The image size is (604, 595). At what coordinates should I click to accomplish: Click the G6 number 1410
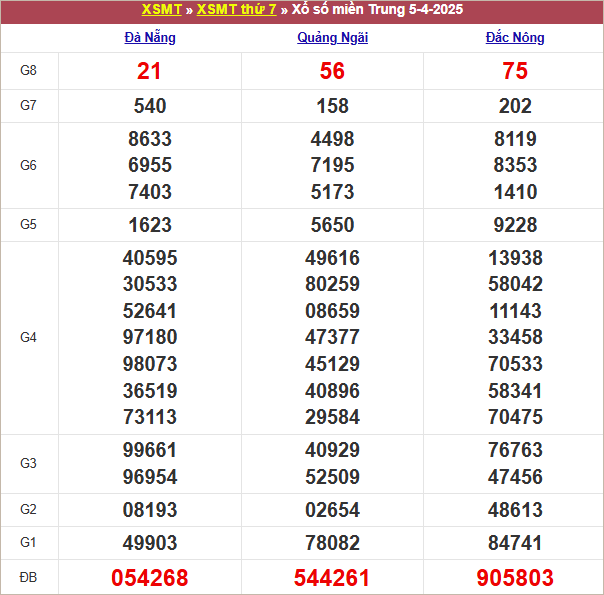[x=515, y=192]
